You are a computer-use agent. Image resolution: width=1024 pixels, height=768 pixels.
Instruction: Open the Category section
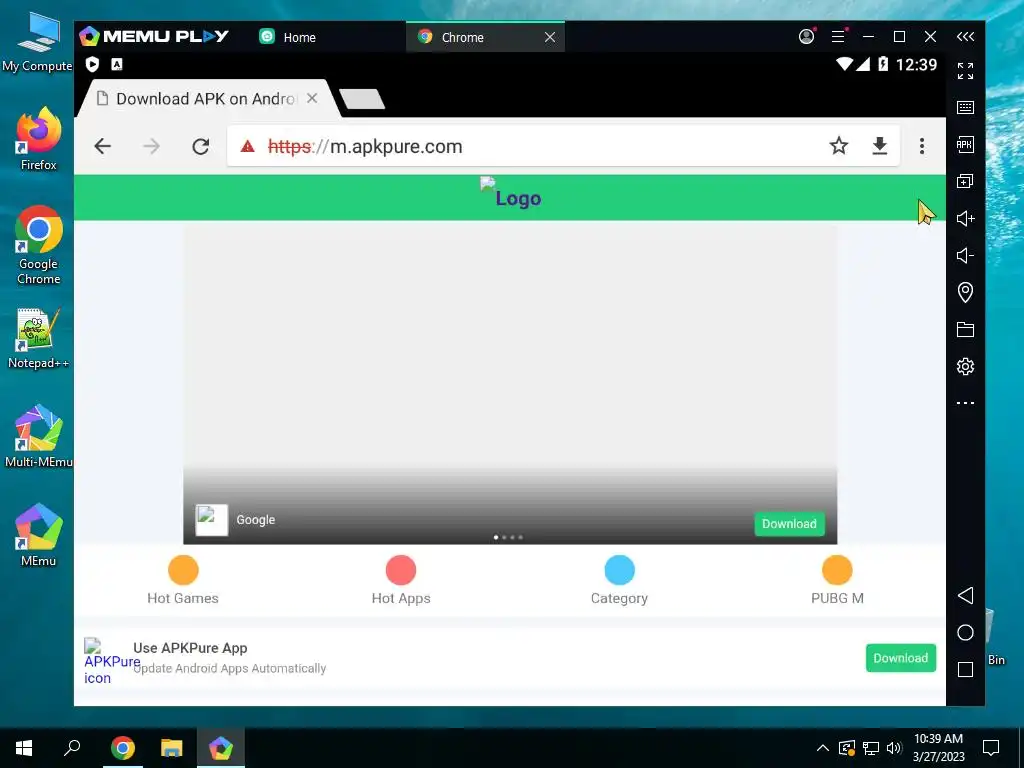[x=619, y=580]
